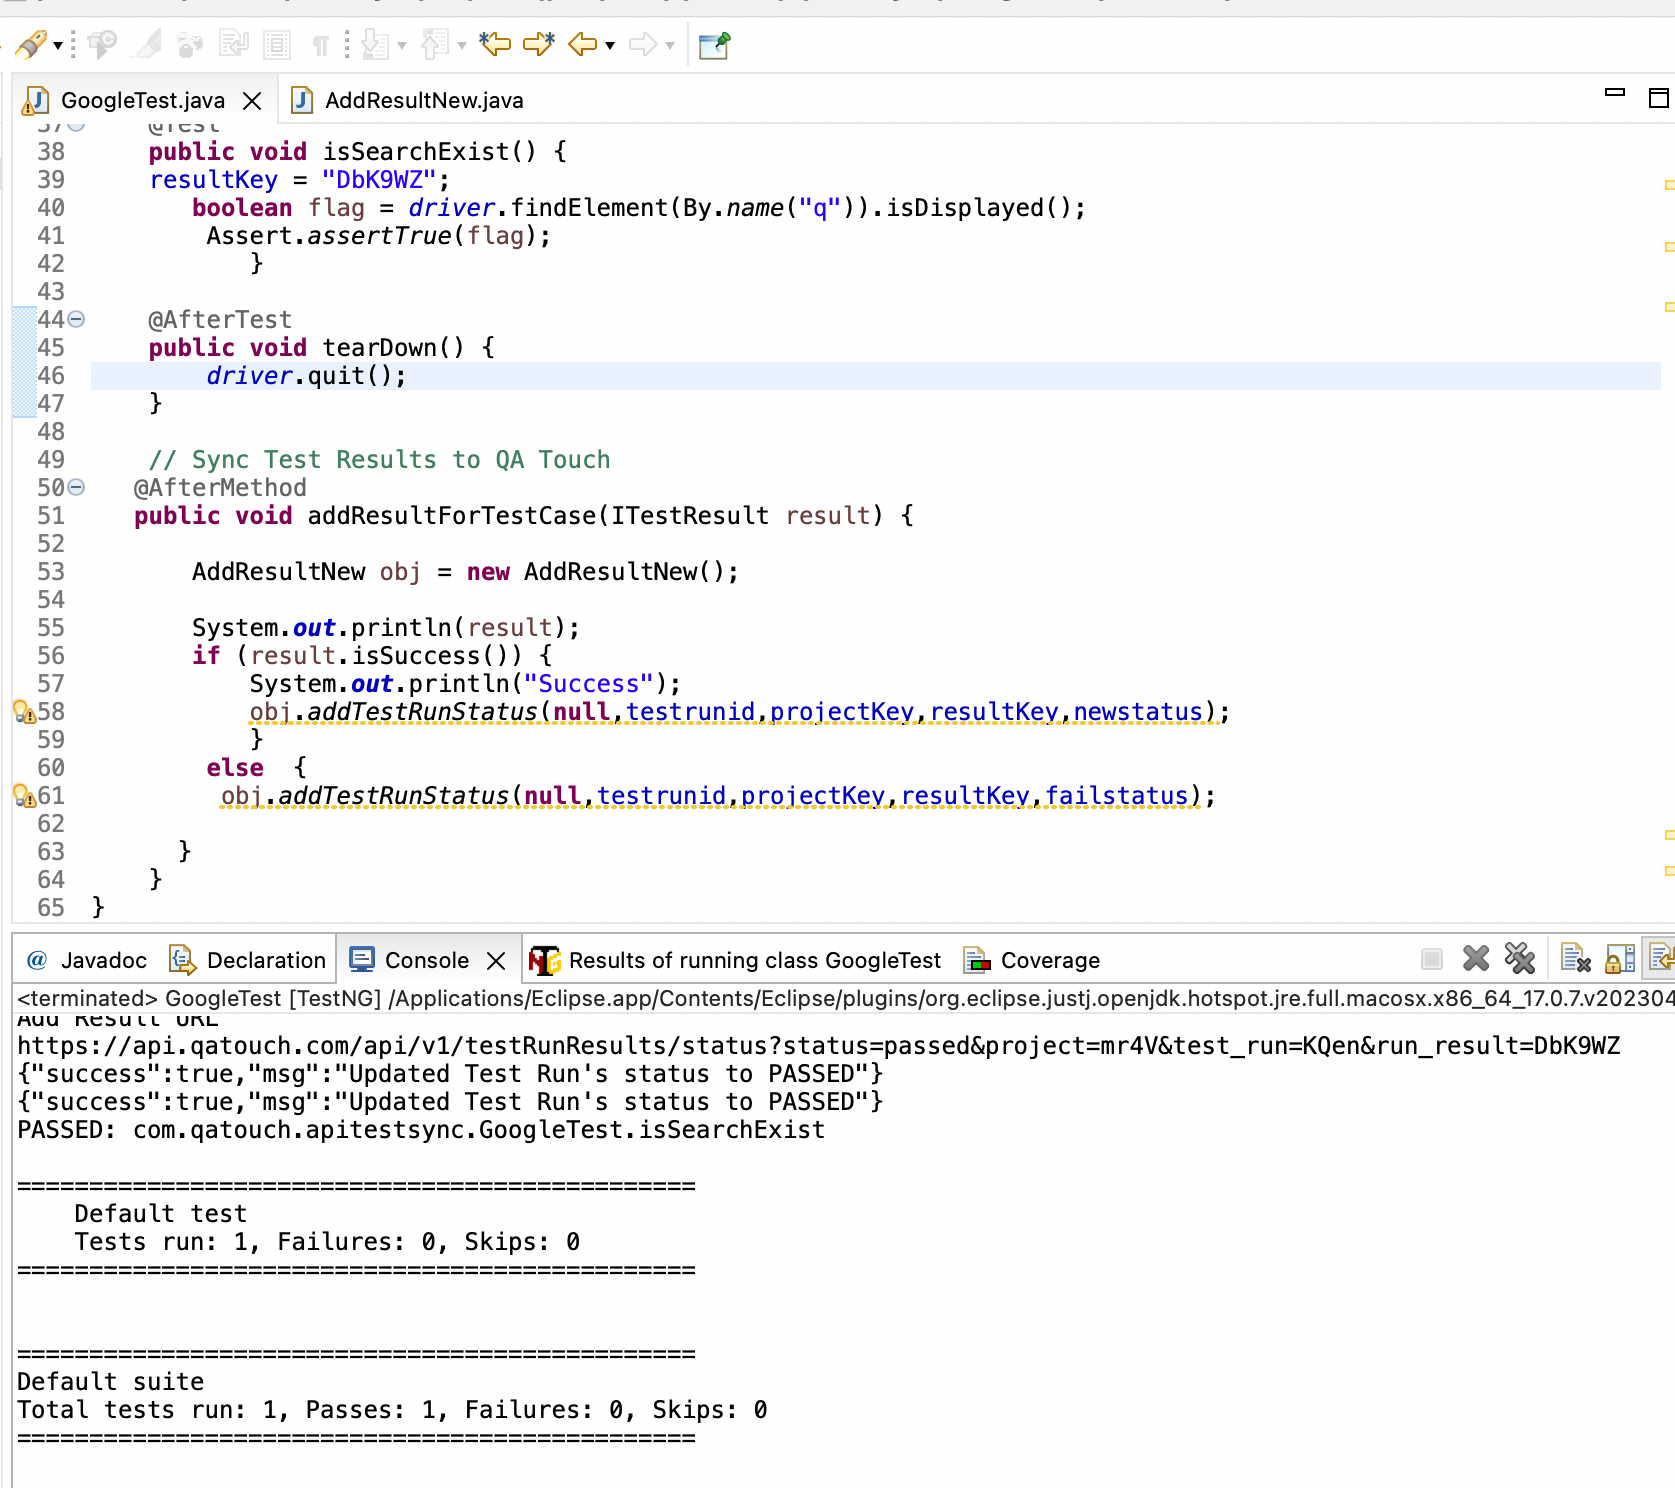The height and width of the screenshot is (1488, 1675).
Task: Select the Console view tab
Action: 427,960
